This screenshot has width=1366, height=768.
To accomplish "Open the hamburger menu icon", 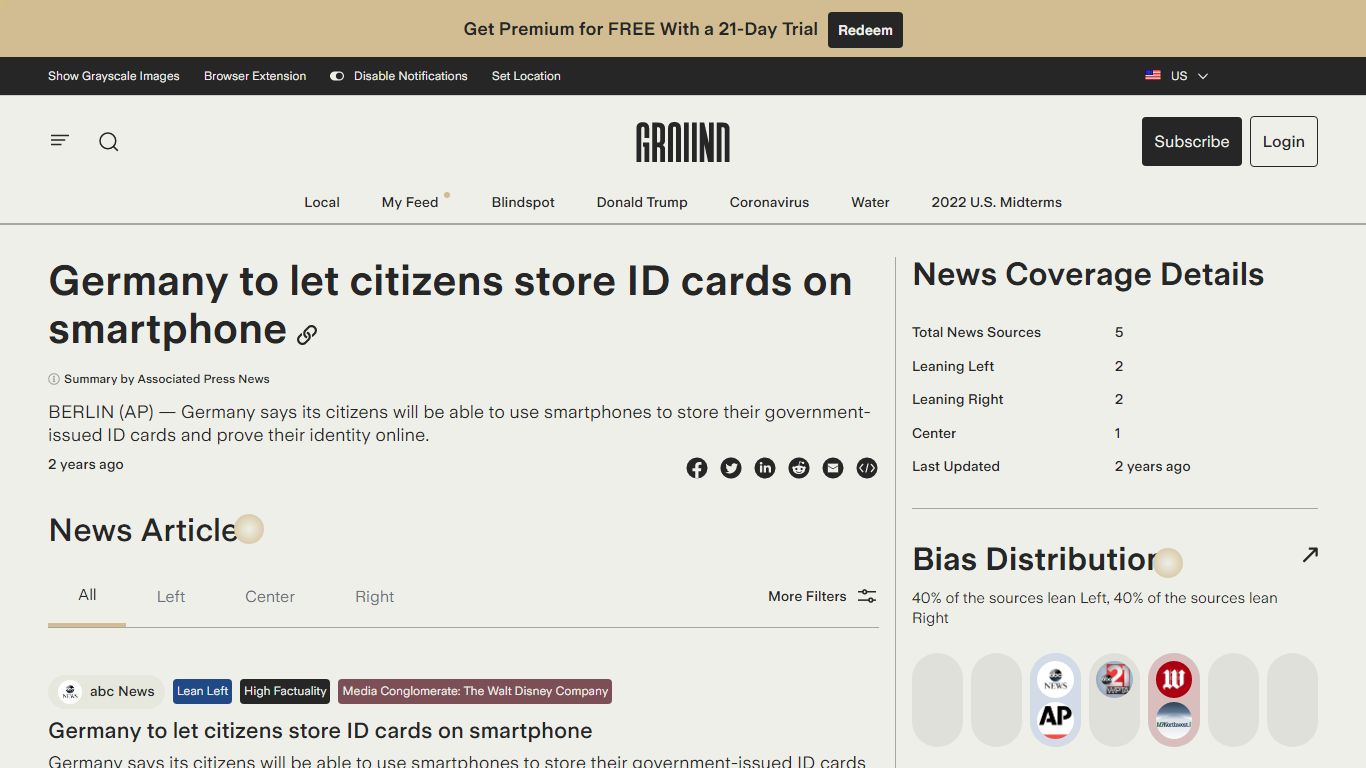I will pos(60,141).
